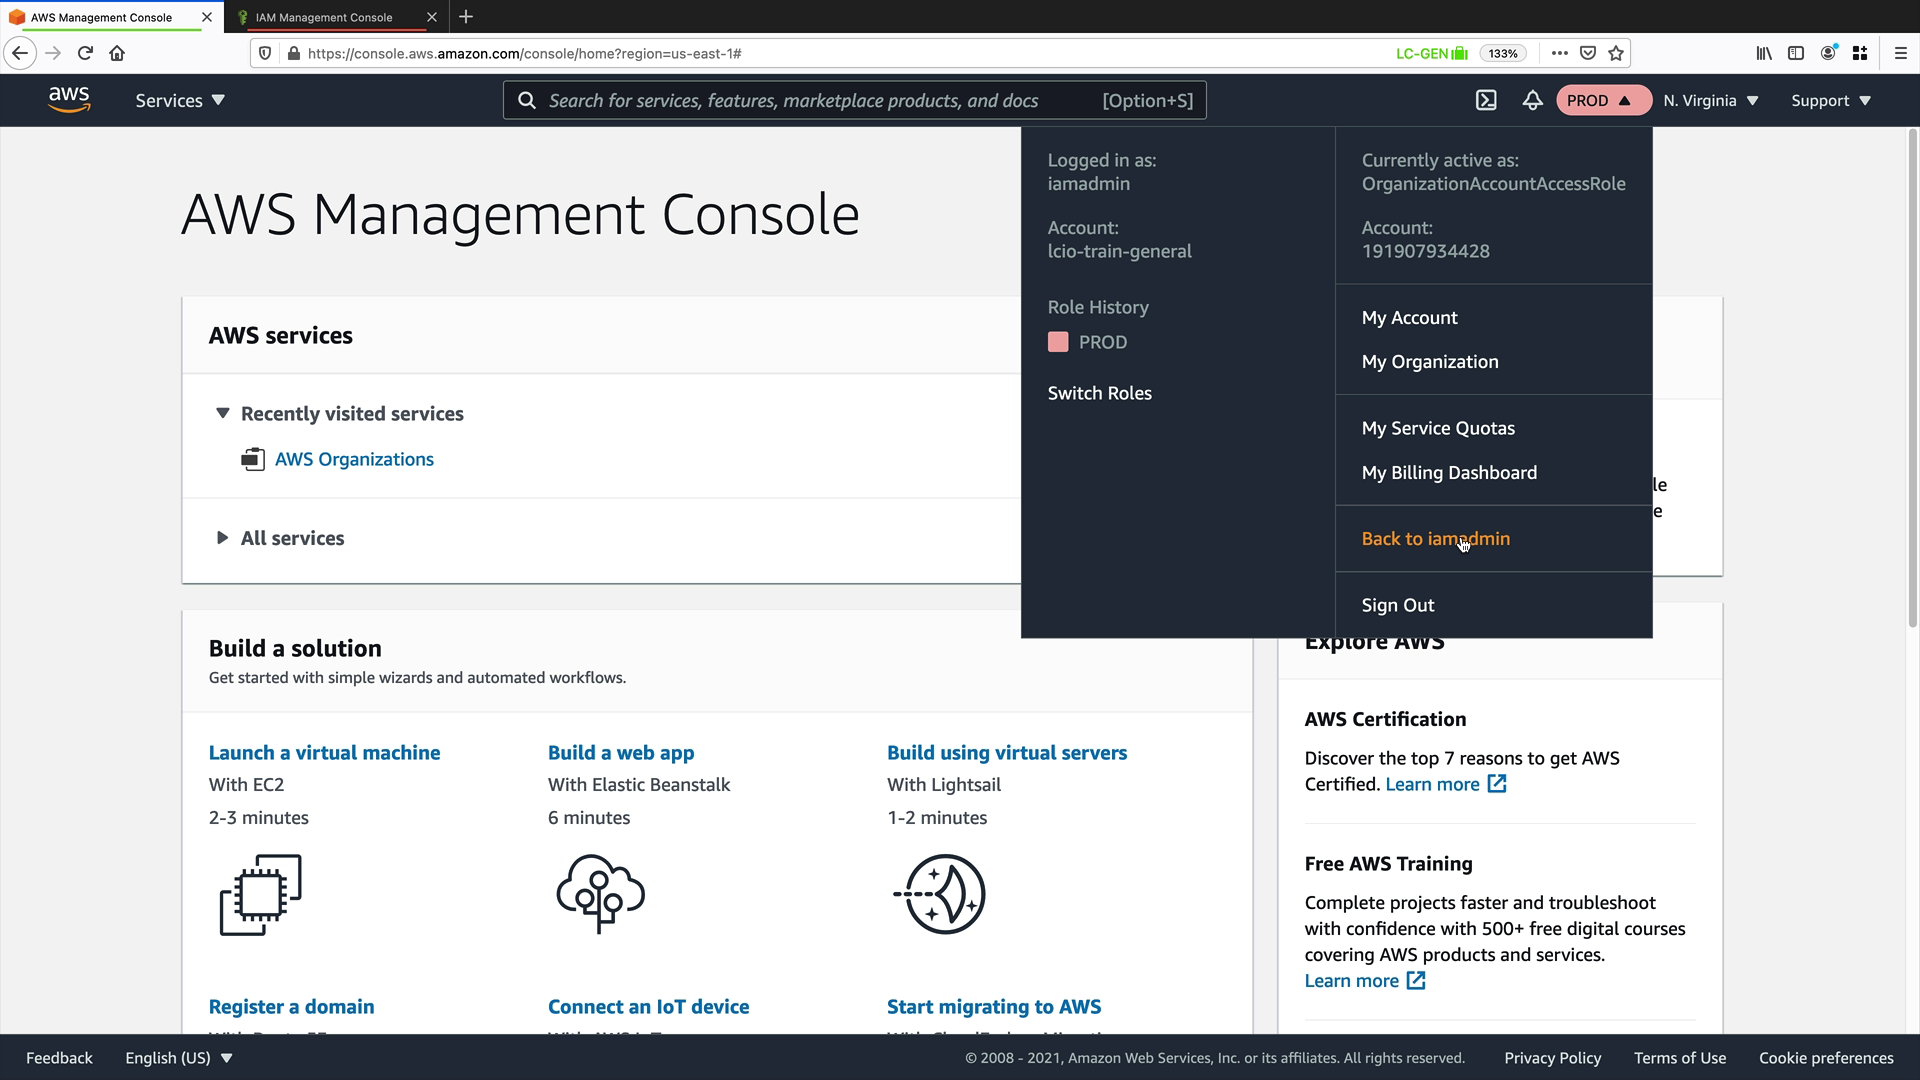Collapse Recently visited services section
Screen dimensions: 1920x1080
(x=222, y=413)
